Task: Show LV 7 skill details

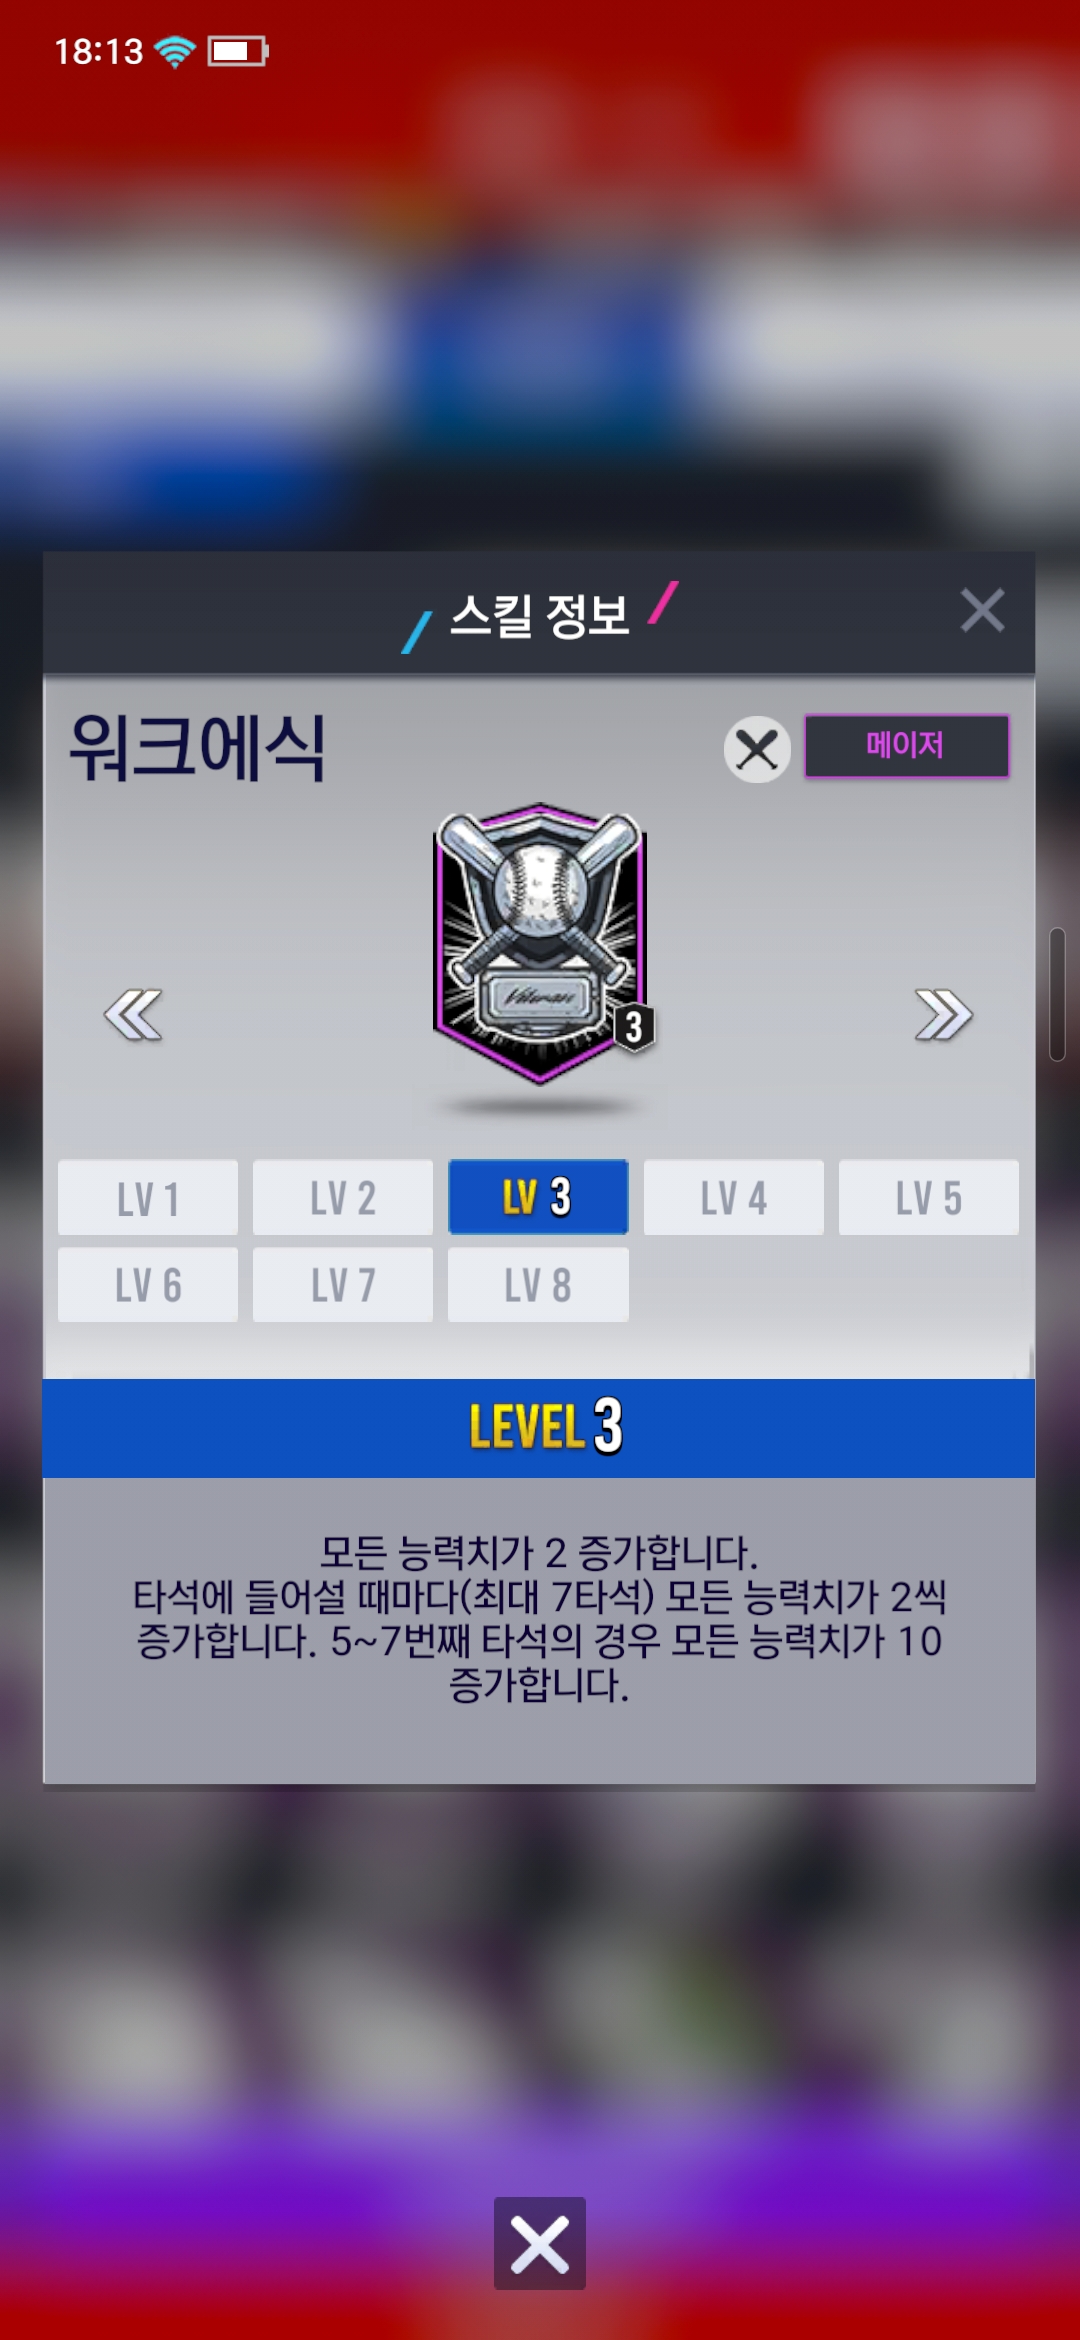Action: click(343, 1284)
